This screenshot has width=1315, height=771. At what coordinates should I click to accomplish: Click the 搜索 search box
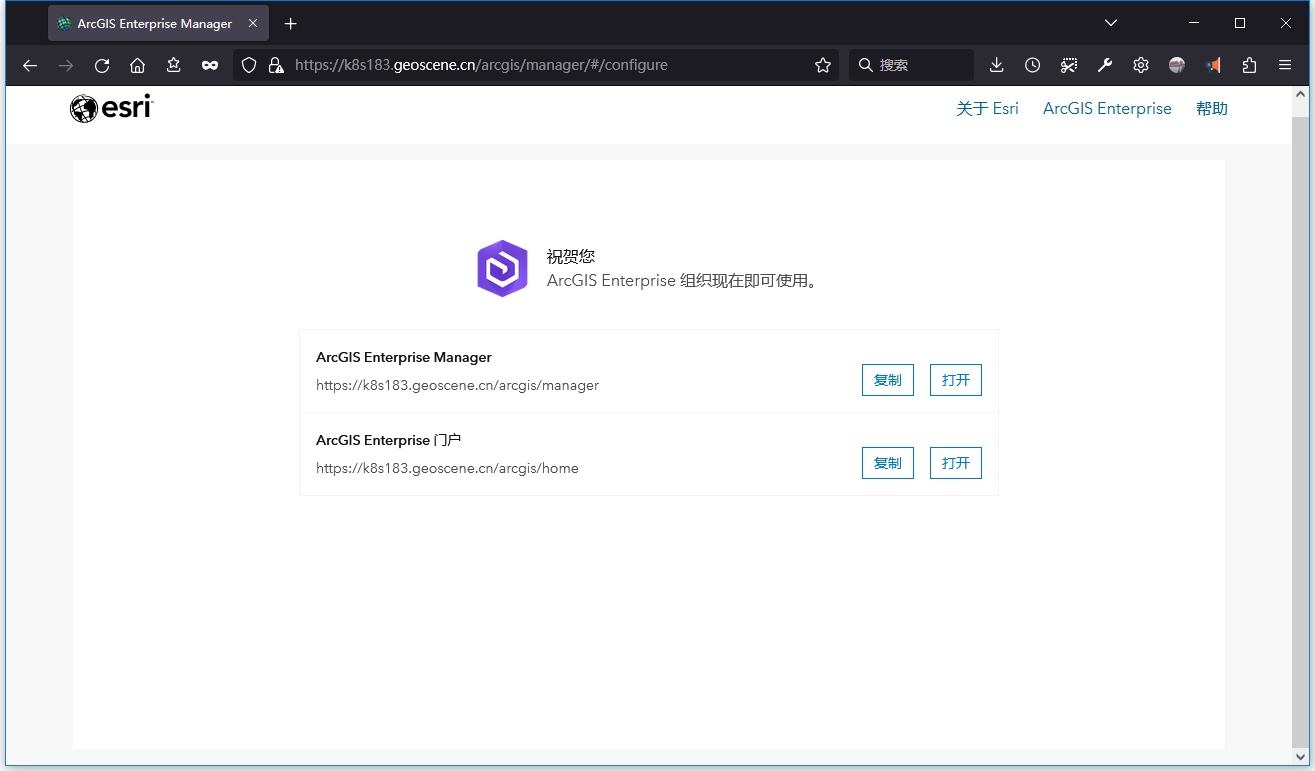pyautogui.click(x=911, y=65)
